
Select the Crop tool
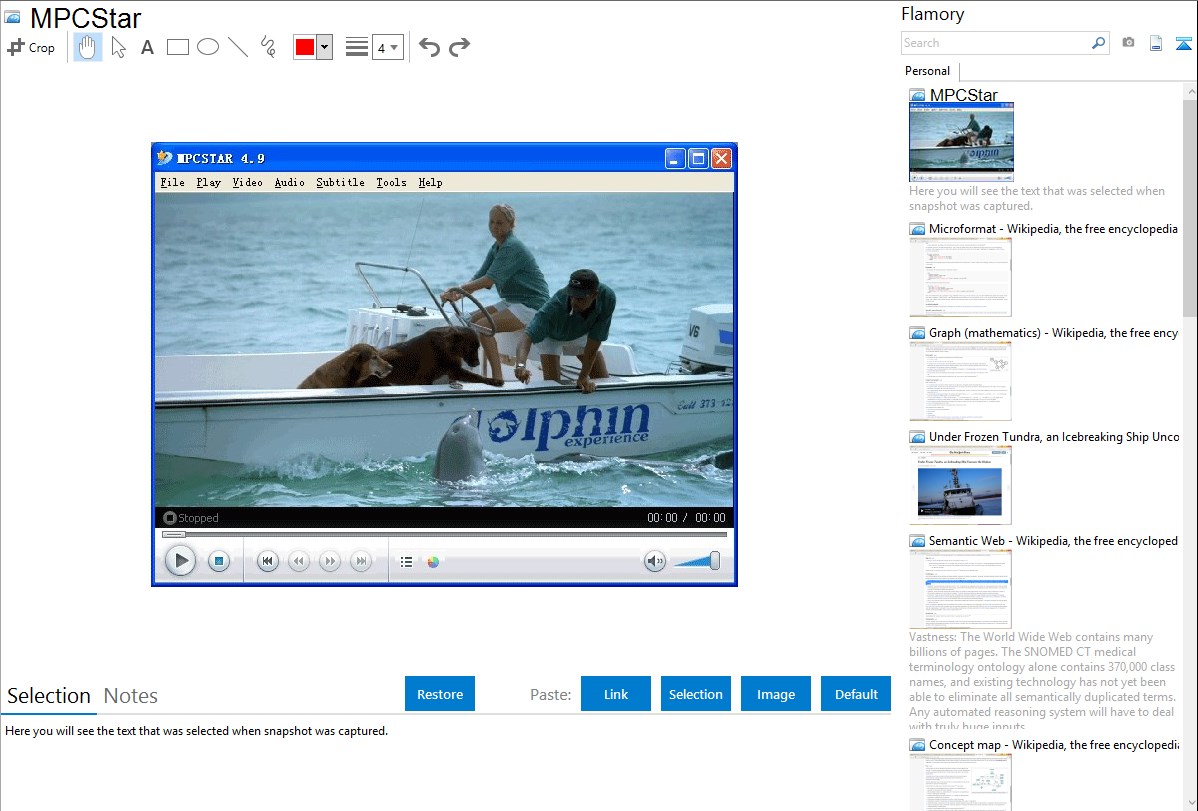click(x=31, y=47)
